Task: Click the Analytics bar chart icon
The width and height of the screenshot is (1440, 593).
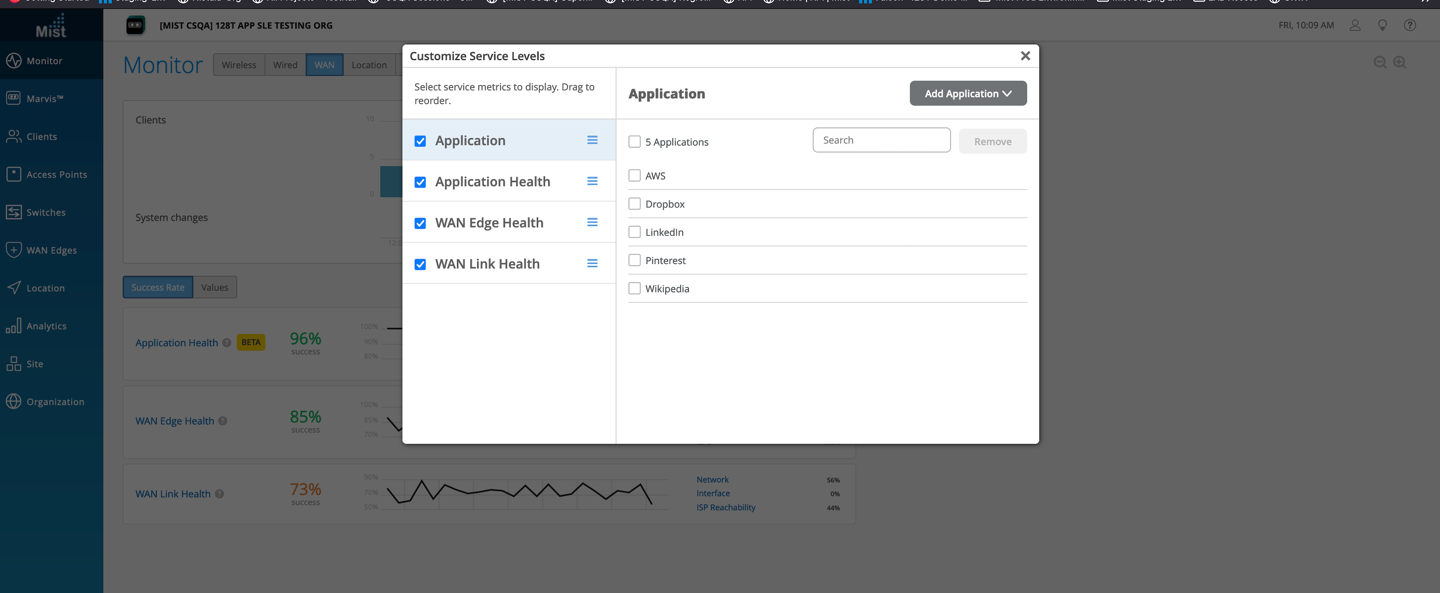Action: click(x=14, y=326)
